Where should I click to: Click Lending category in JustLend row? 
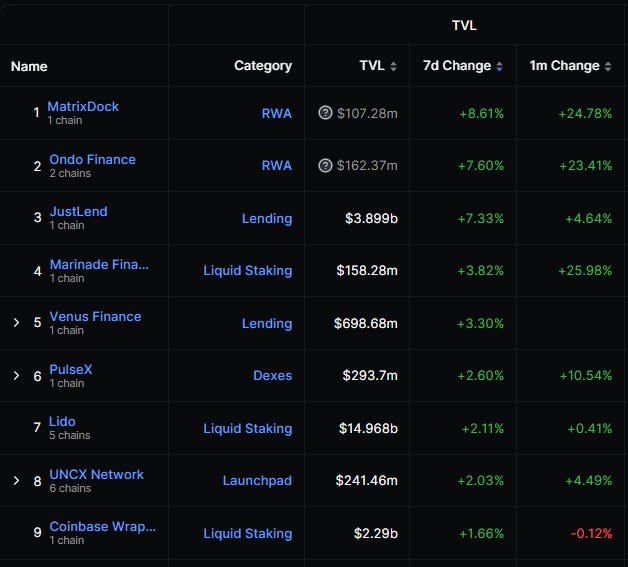(267, 218)
